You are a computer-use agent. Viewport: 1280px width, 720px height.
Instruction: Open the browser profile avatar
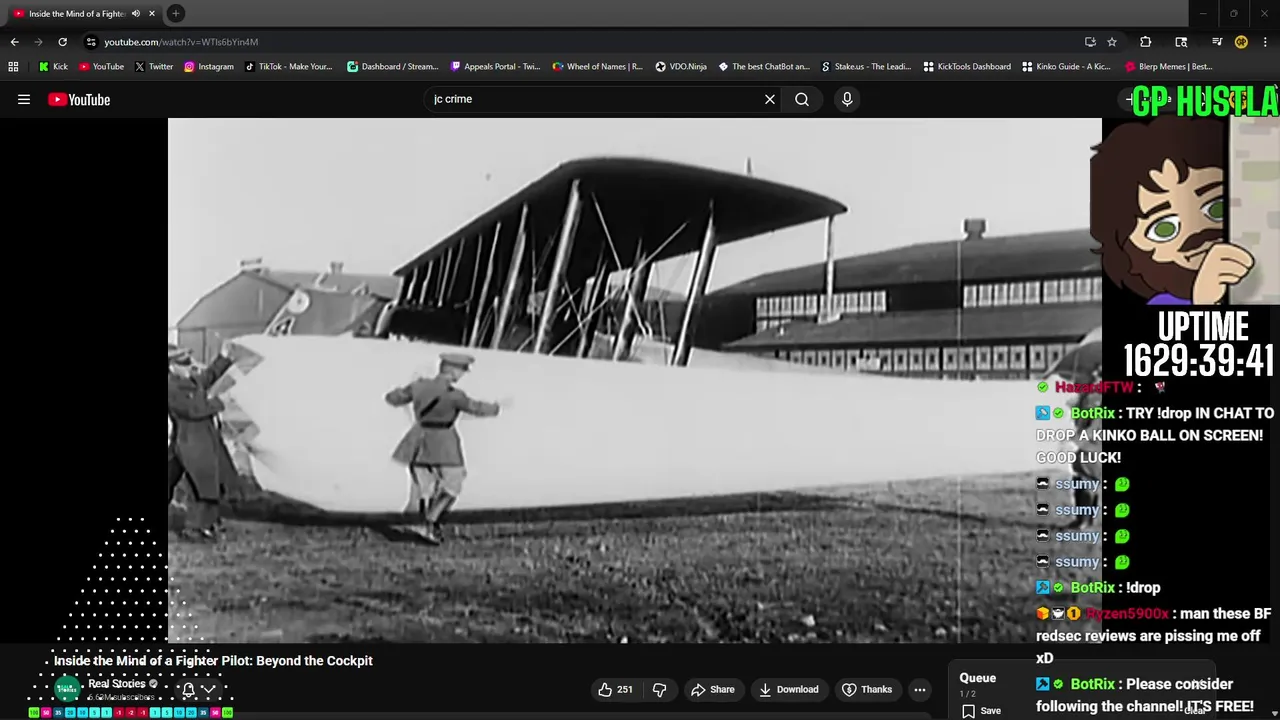(x=1241, y=42)
